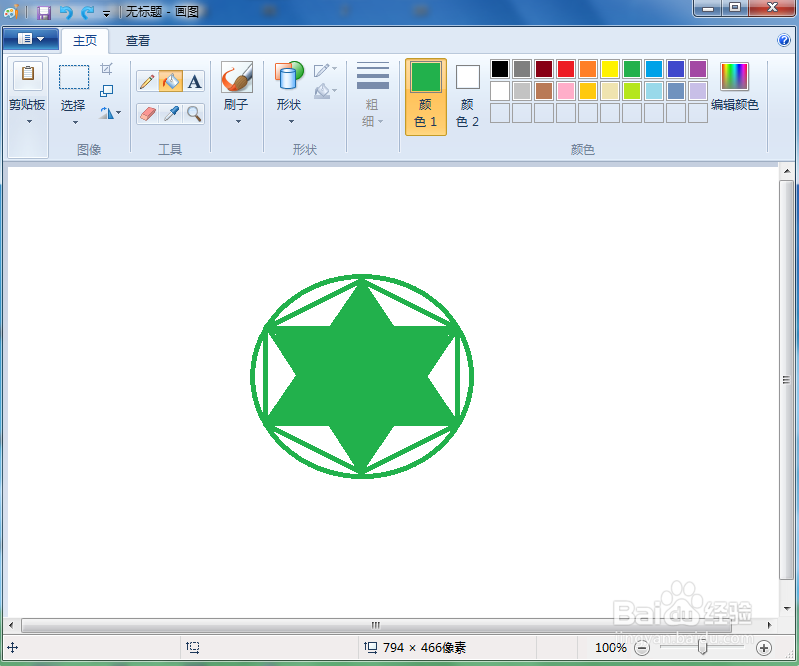Click the Resize and skew icon
This screenshot has width=799, height=666.
pyautogui.click(x=106, y=91)
